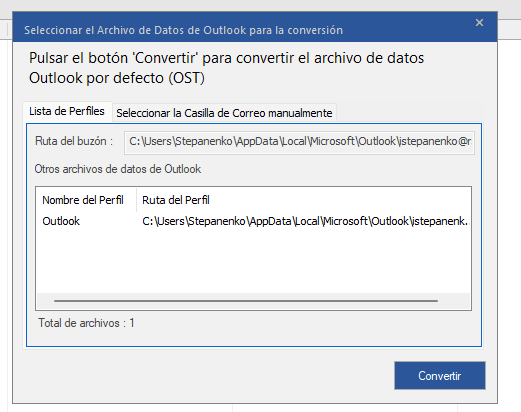Click the column divider after Nombre del Perfil

tap(136, 200)
